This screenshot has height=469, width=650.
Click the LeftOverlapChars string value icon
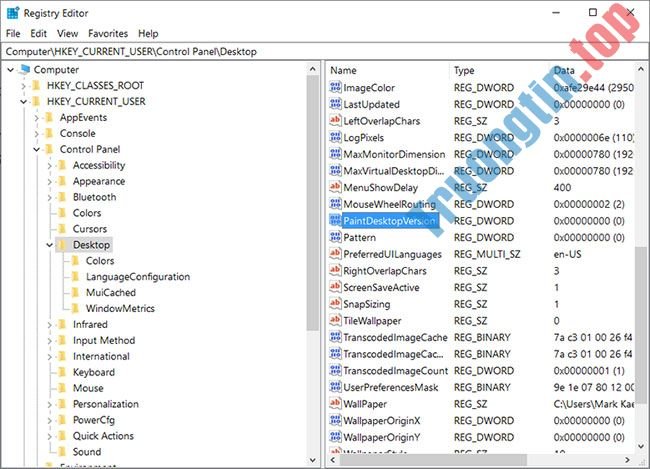pos(335,121)
